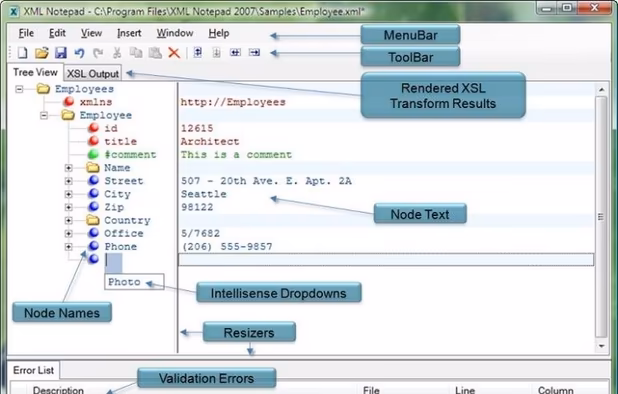Viewport: 618px width, 394px height.
Task: Nudge the node left via the toolbar icon
Action: pos(235,52)
